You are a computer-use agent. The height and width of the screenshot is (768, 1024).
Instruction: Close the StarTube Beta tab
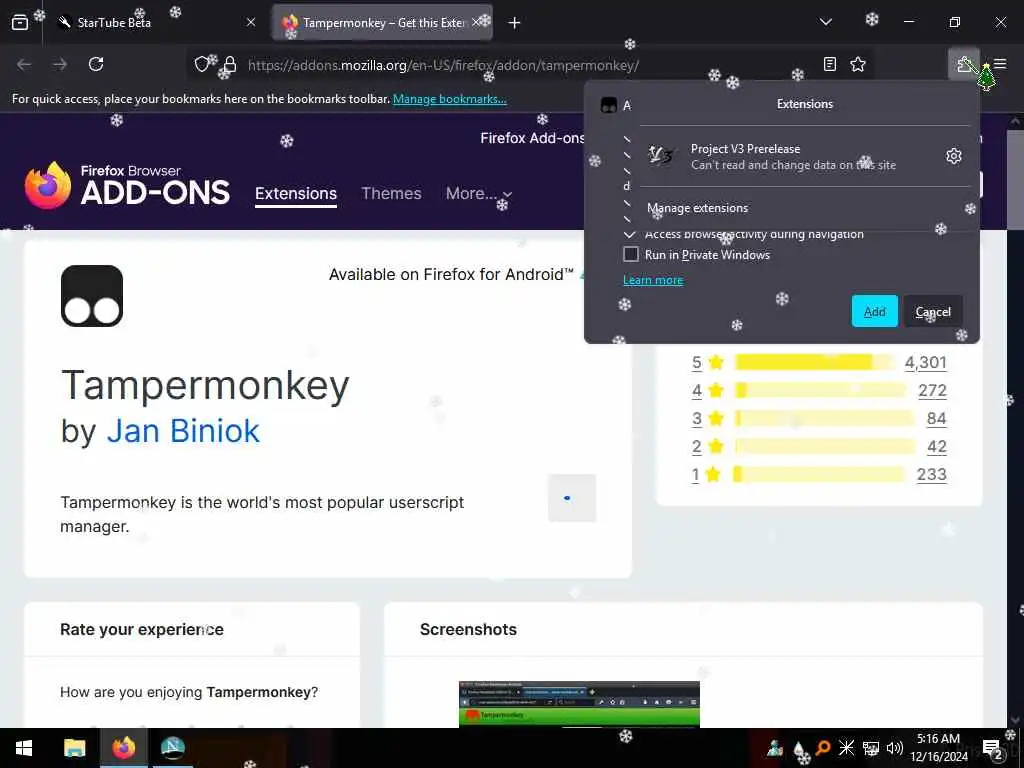[251, 22]
